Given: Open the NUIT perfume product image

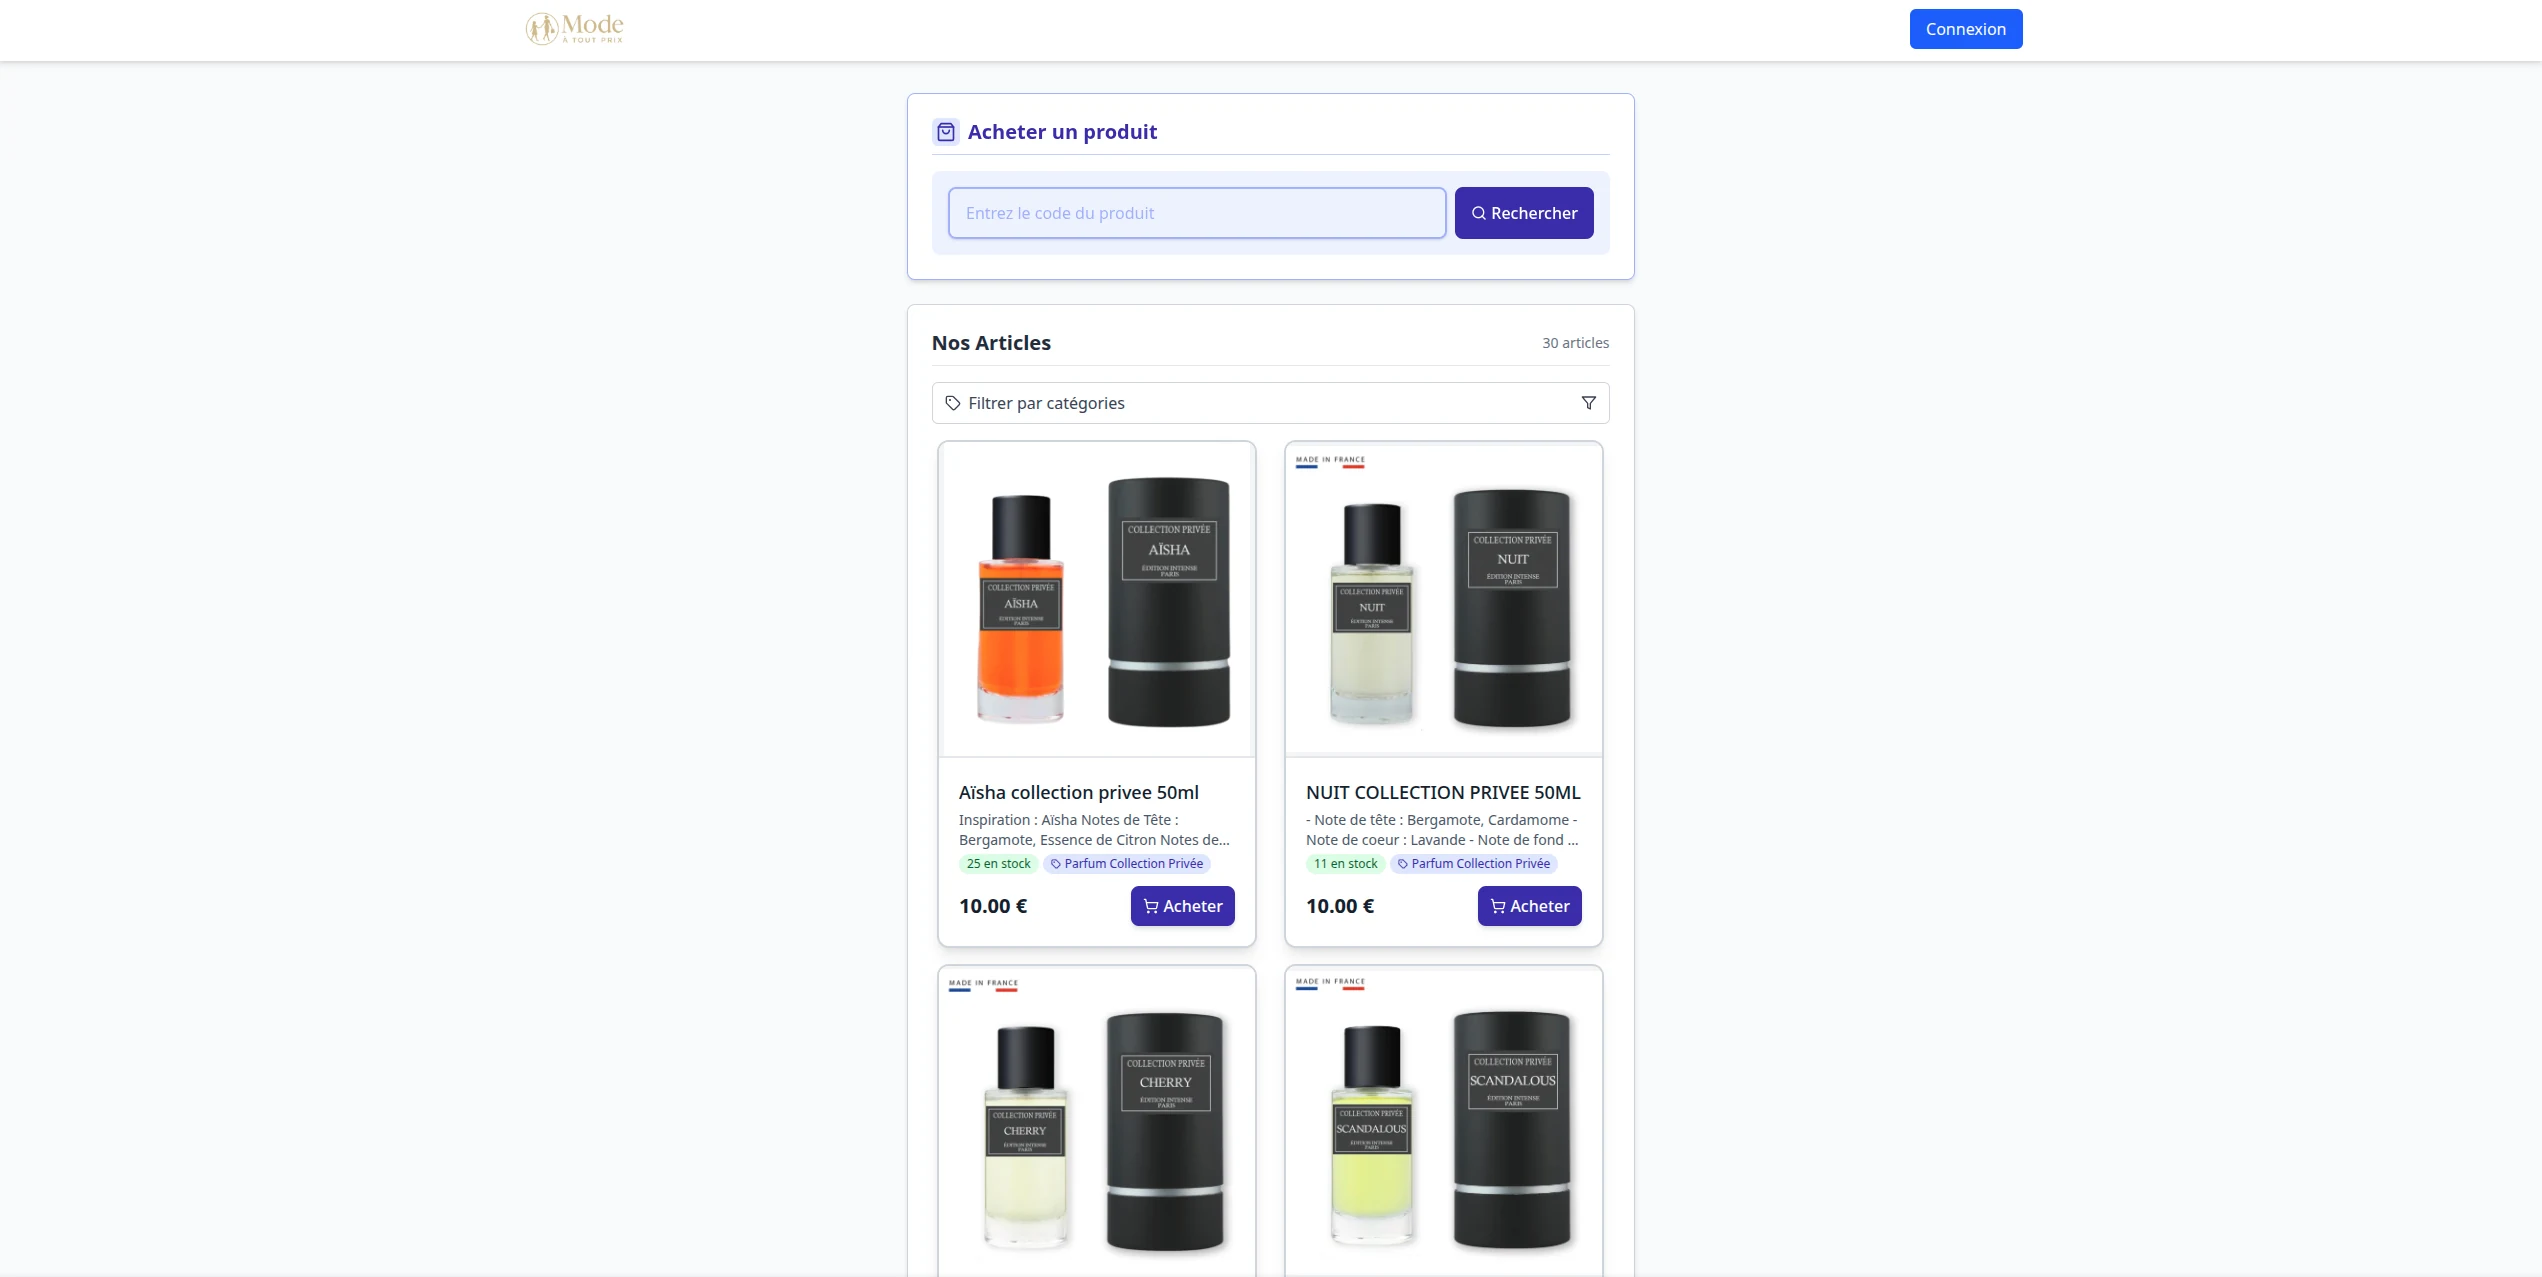Looking at the screenshot, I should (x=1444, y=600).
